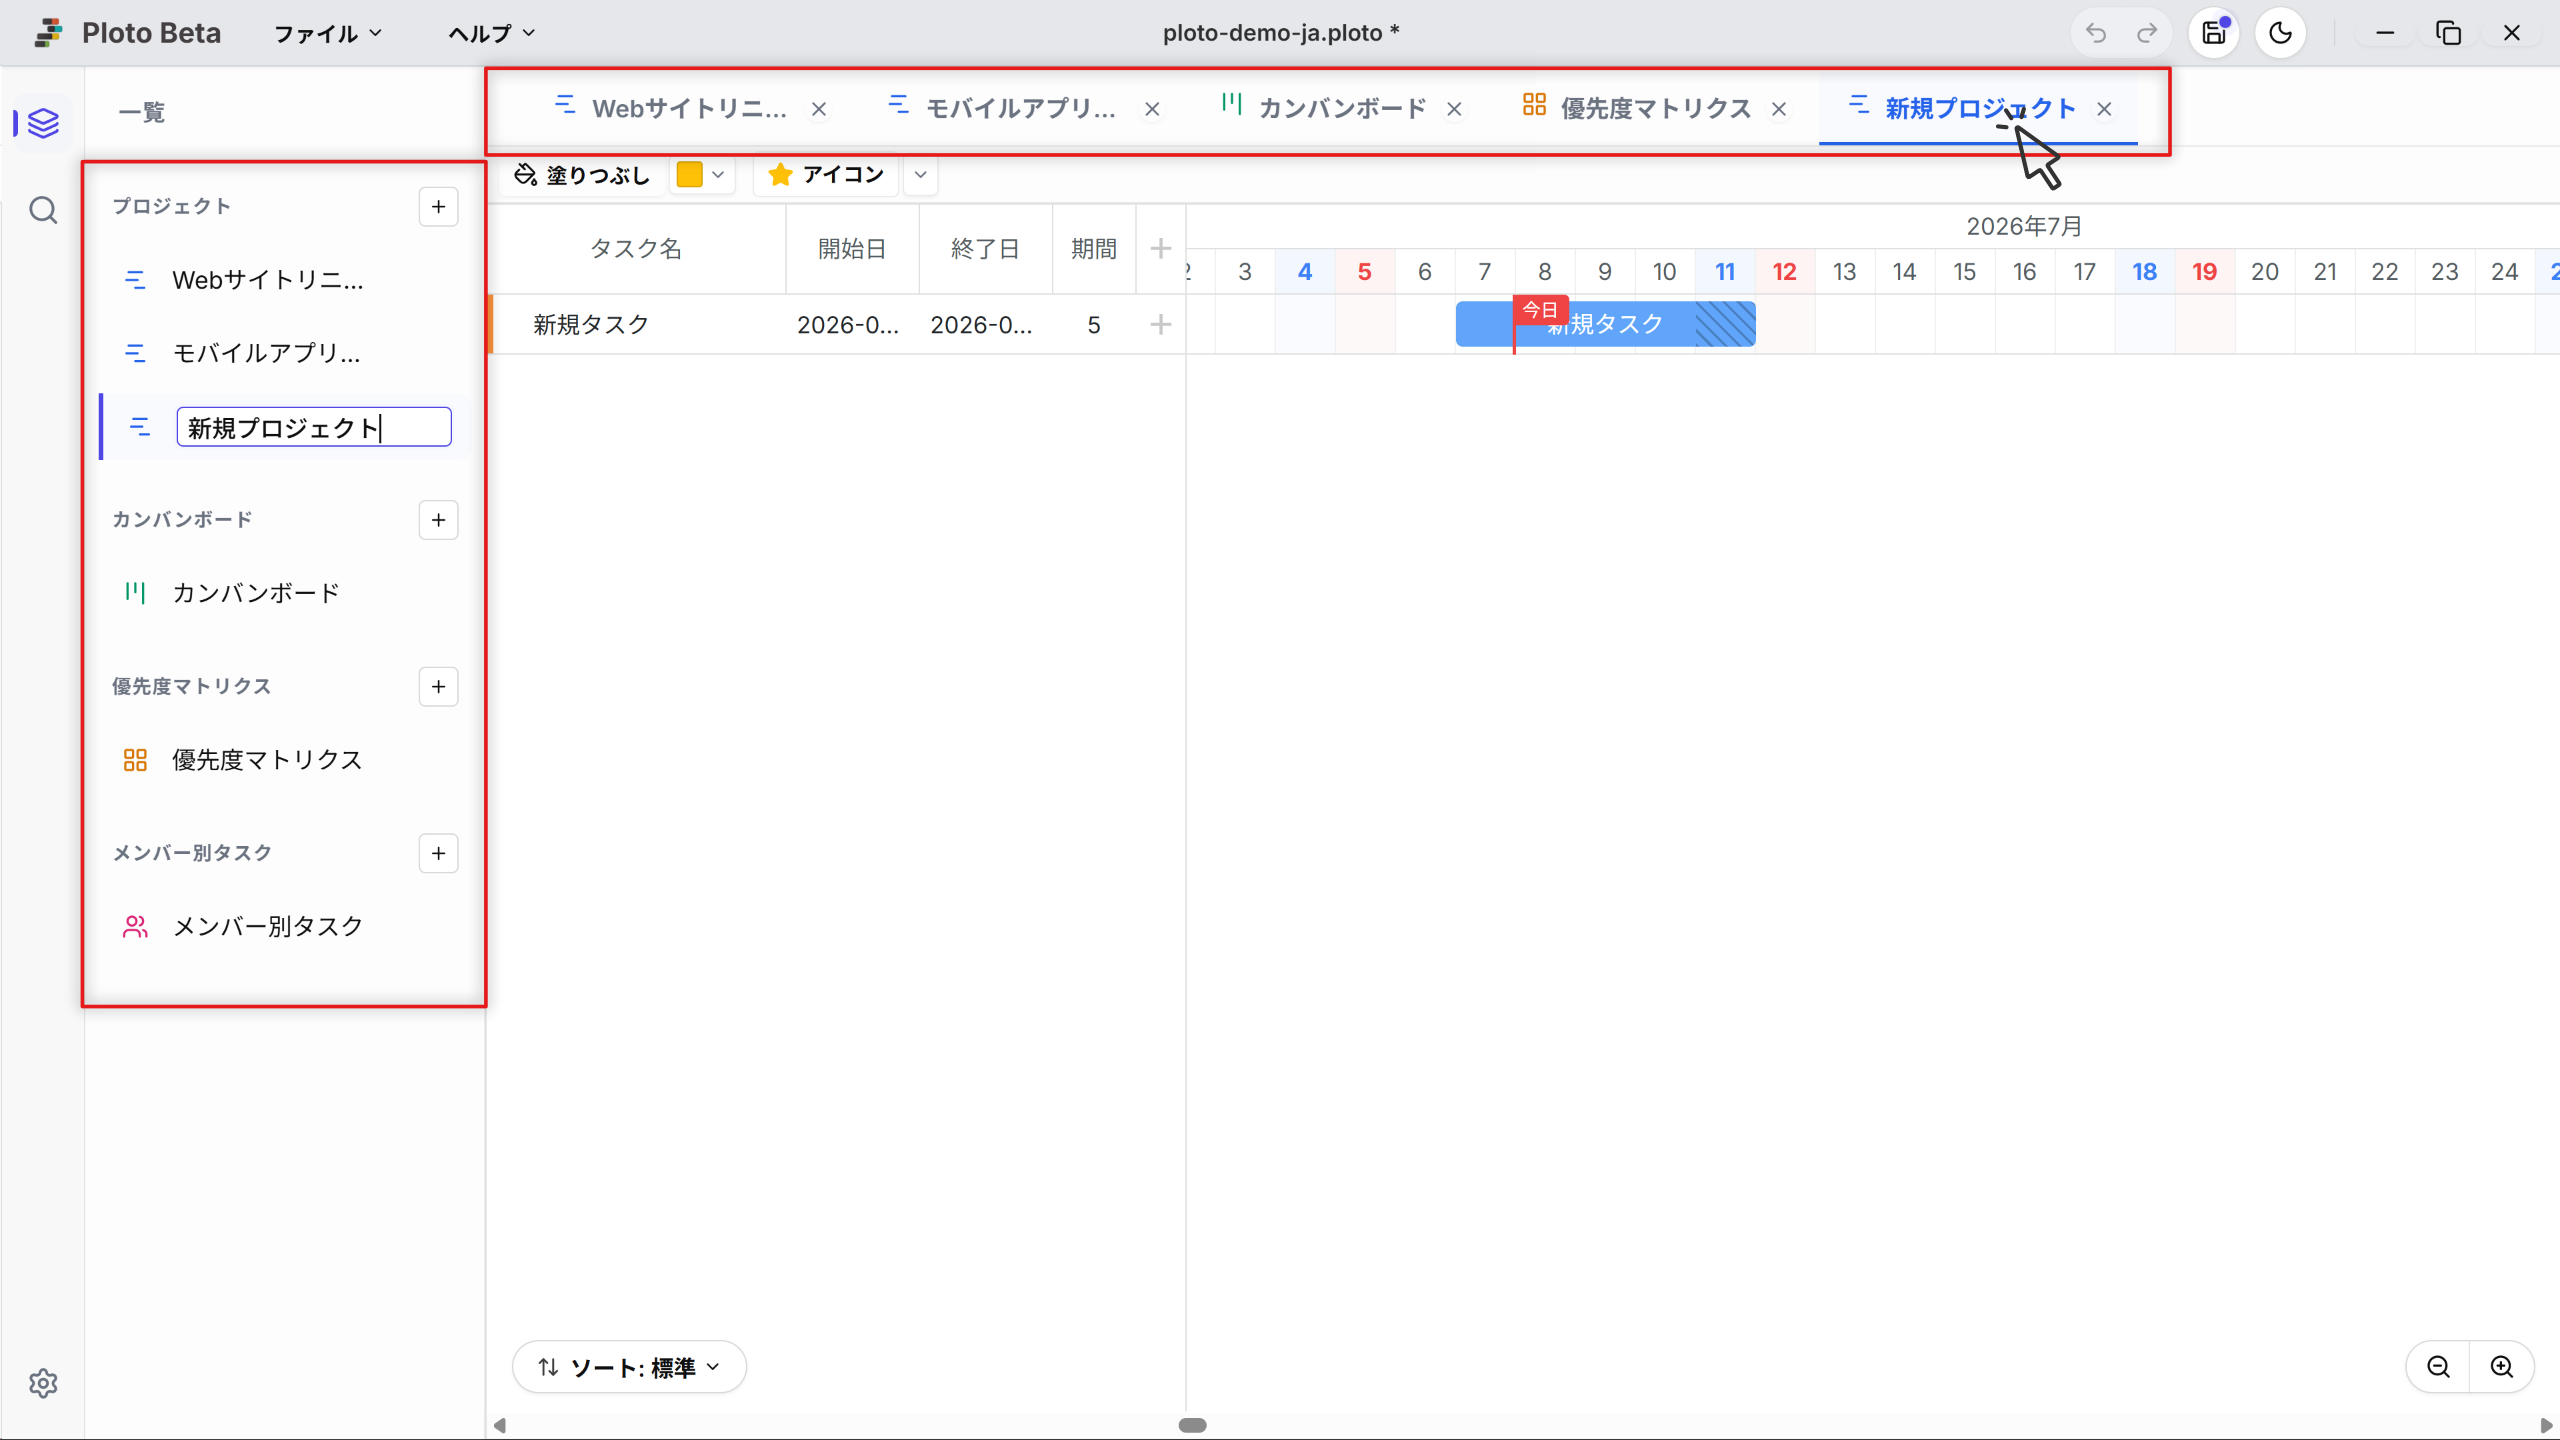Close the カンバンボード tab

click(1454, 109)
